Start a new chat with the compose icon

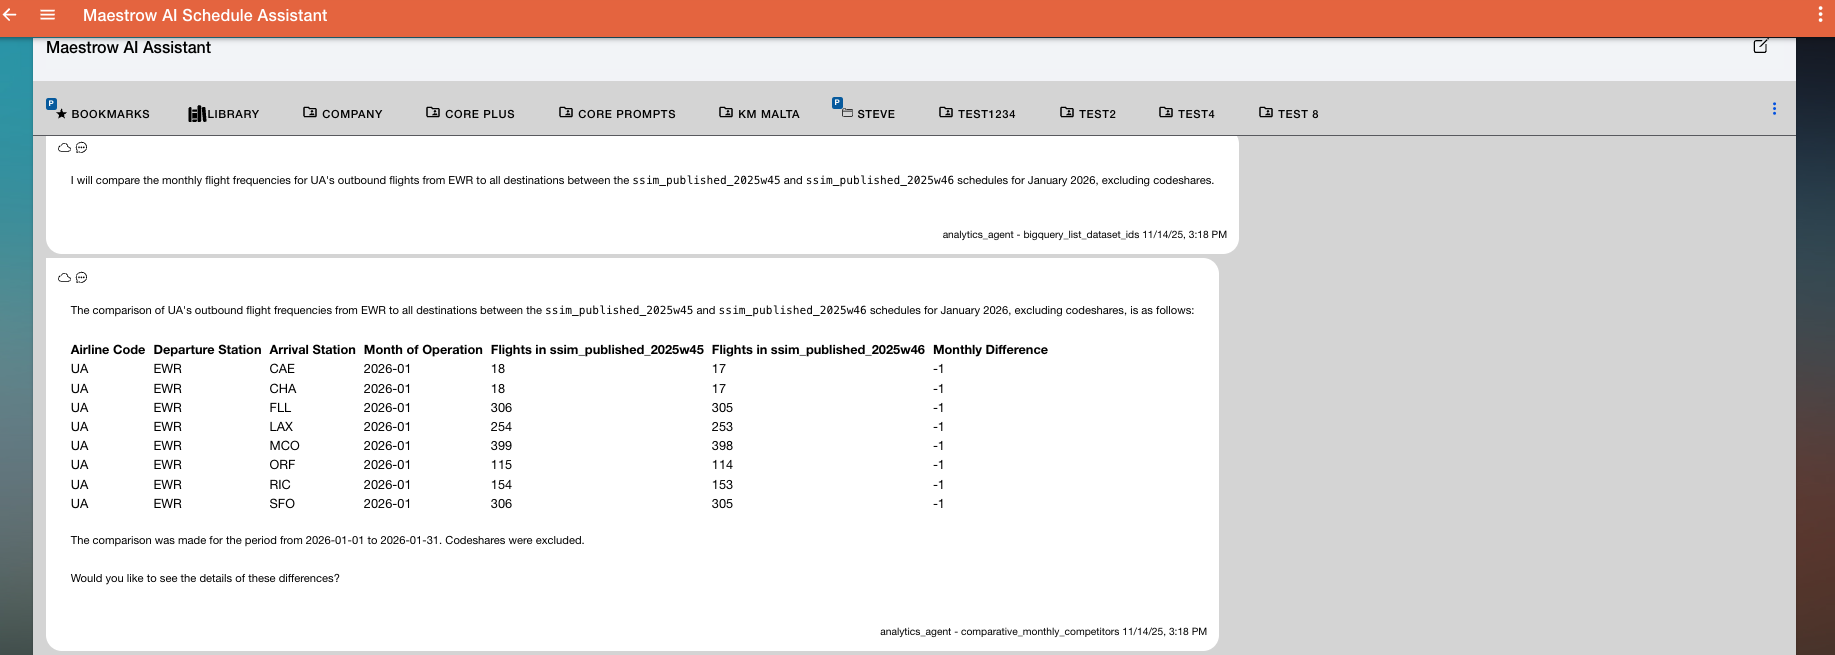(1761, 46)
